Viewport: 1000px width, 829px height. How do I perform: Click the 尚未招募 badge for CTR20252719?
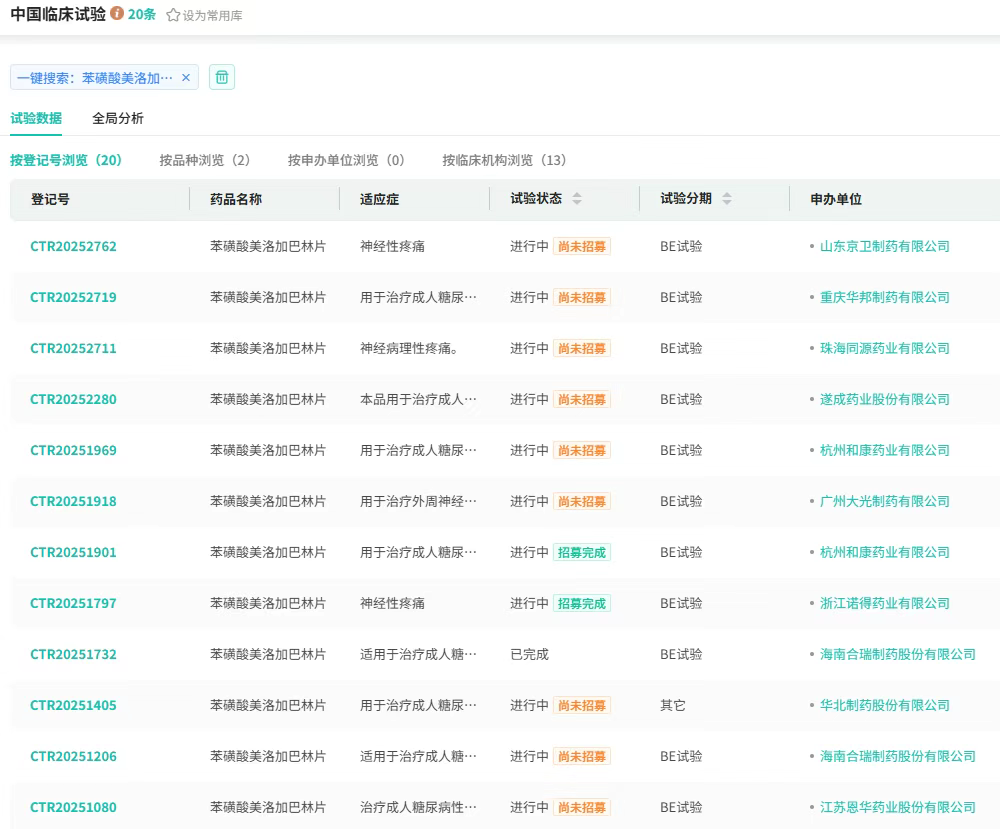point(582,297)
